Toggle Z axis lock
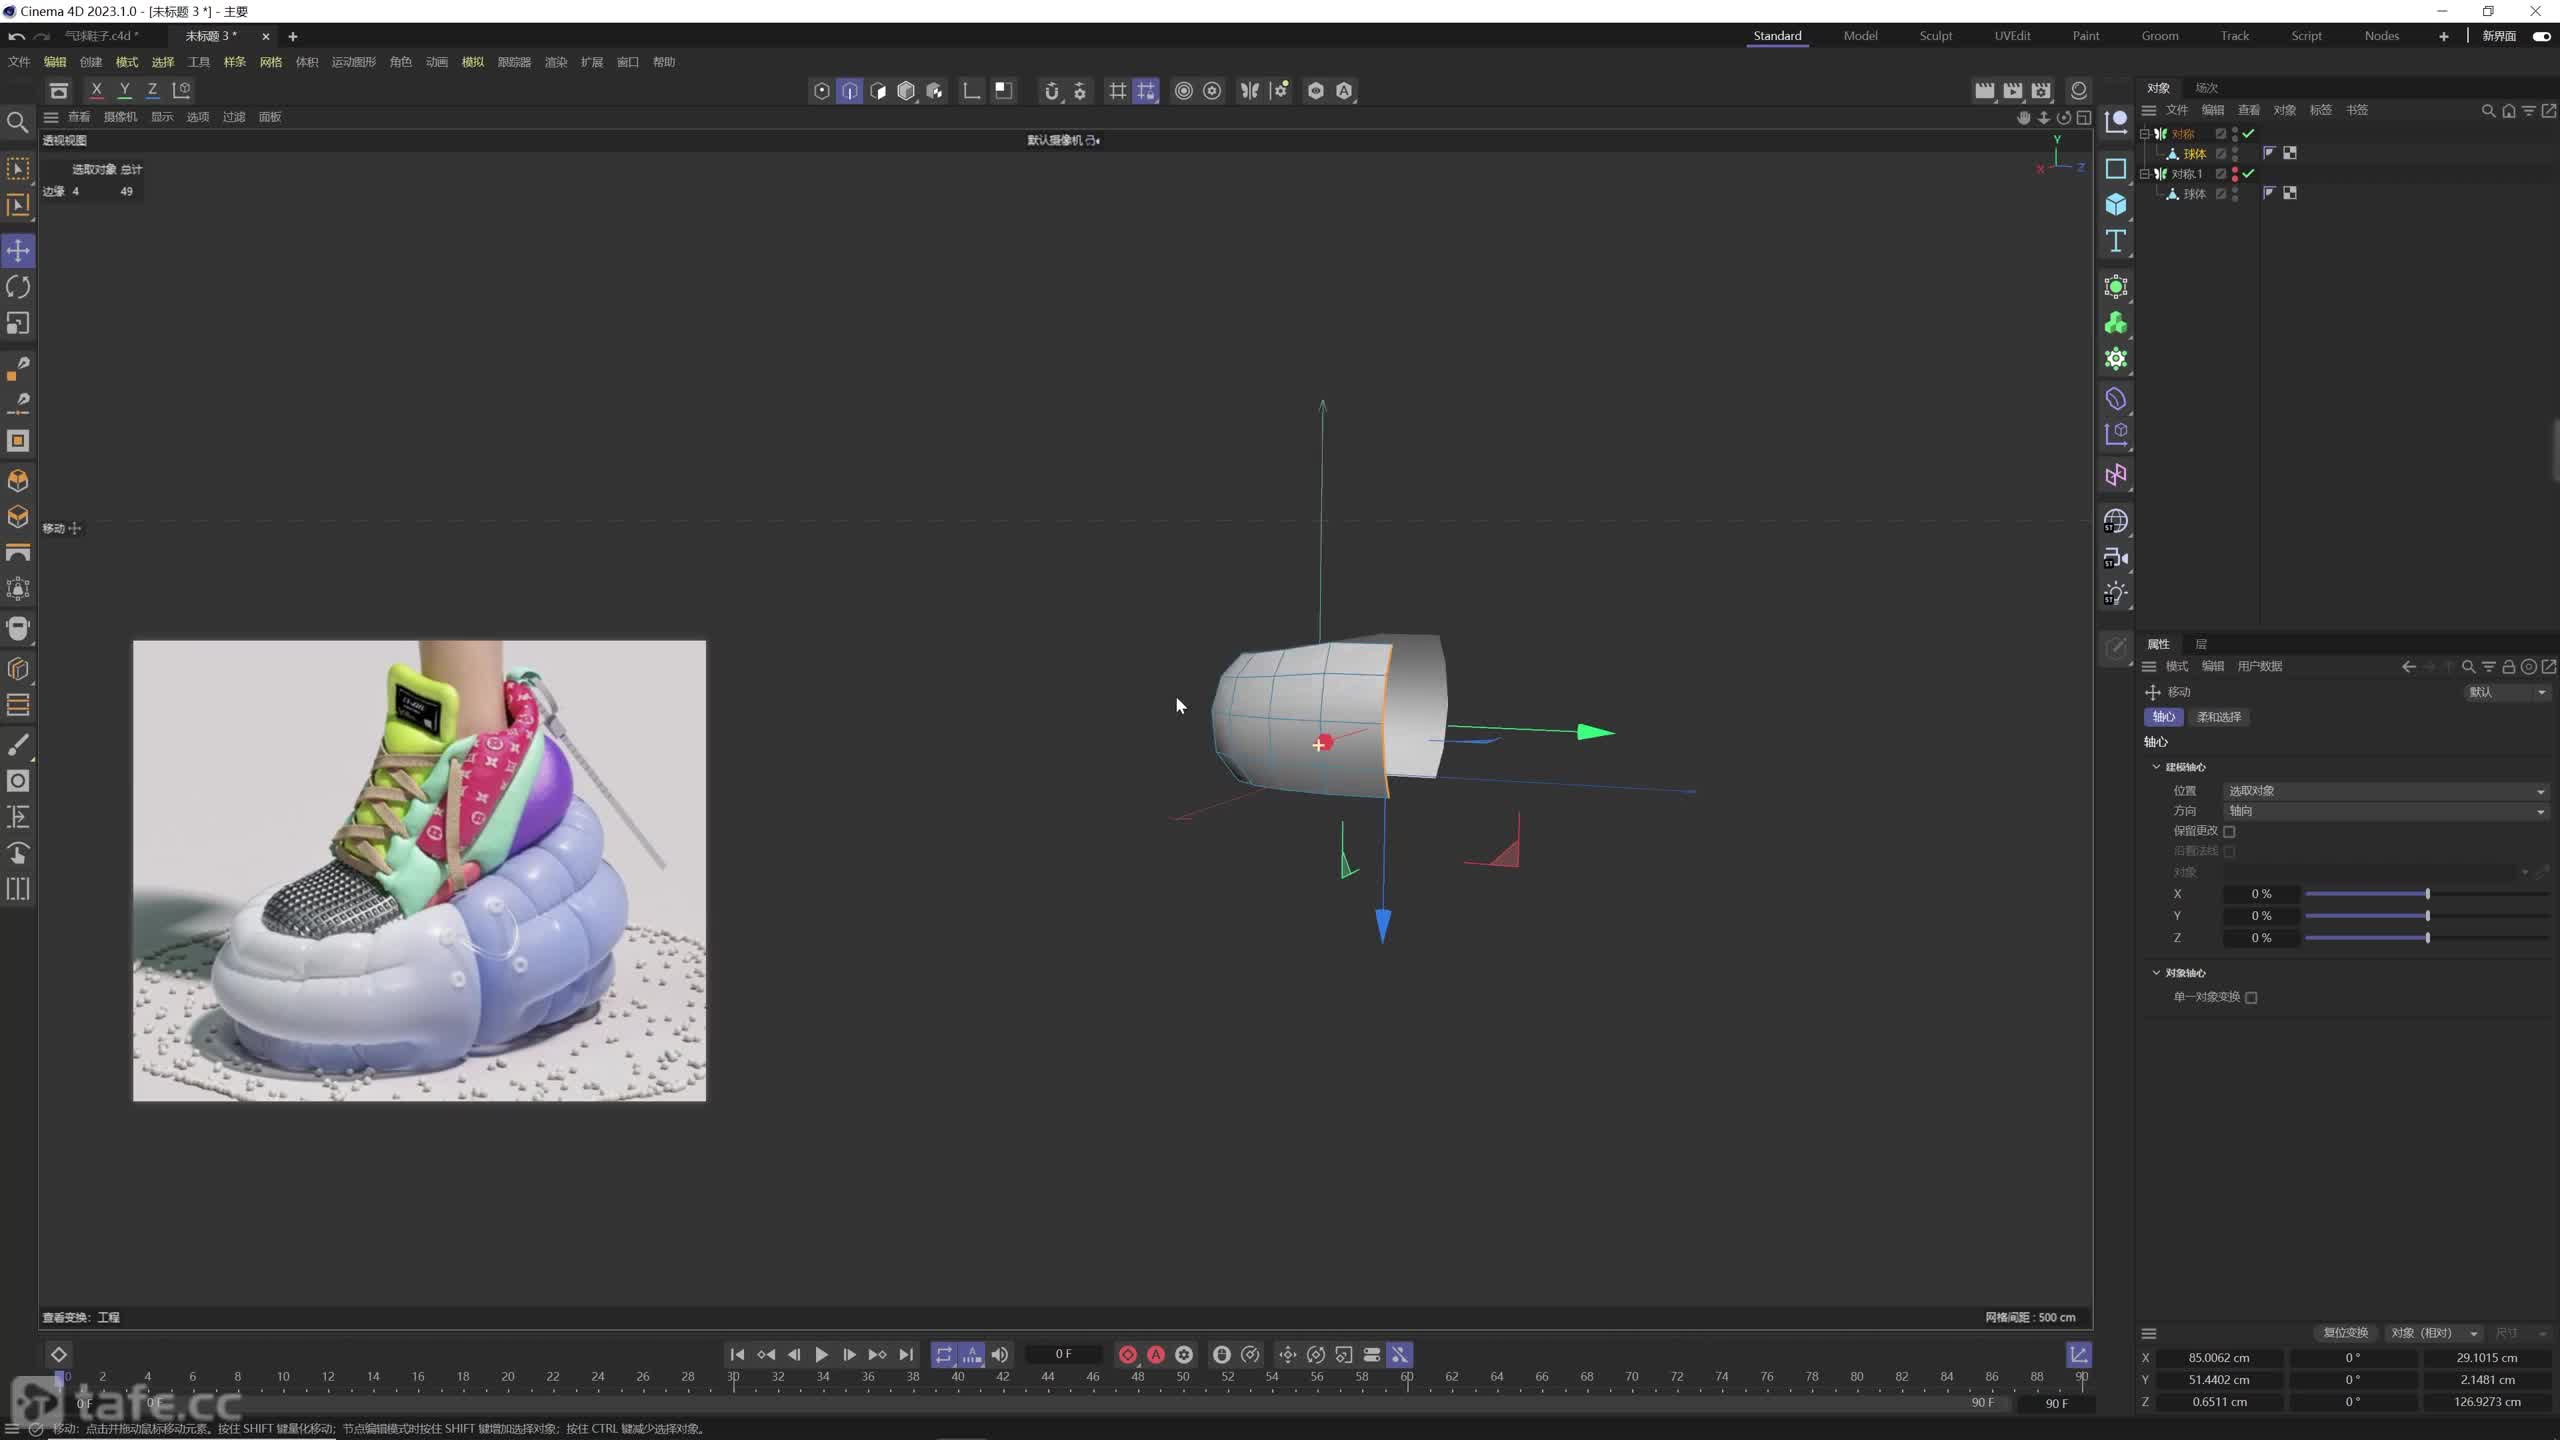Image resolution: width=2560 pixels, height=1440 pixels. click(152, 90)
